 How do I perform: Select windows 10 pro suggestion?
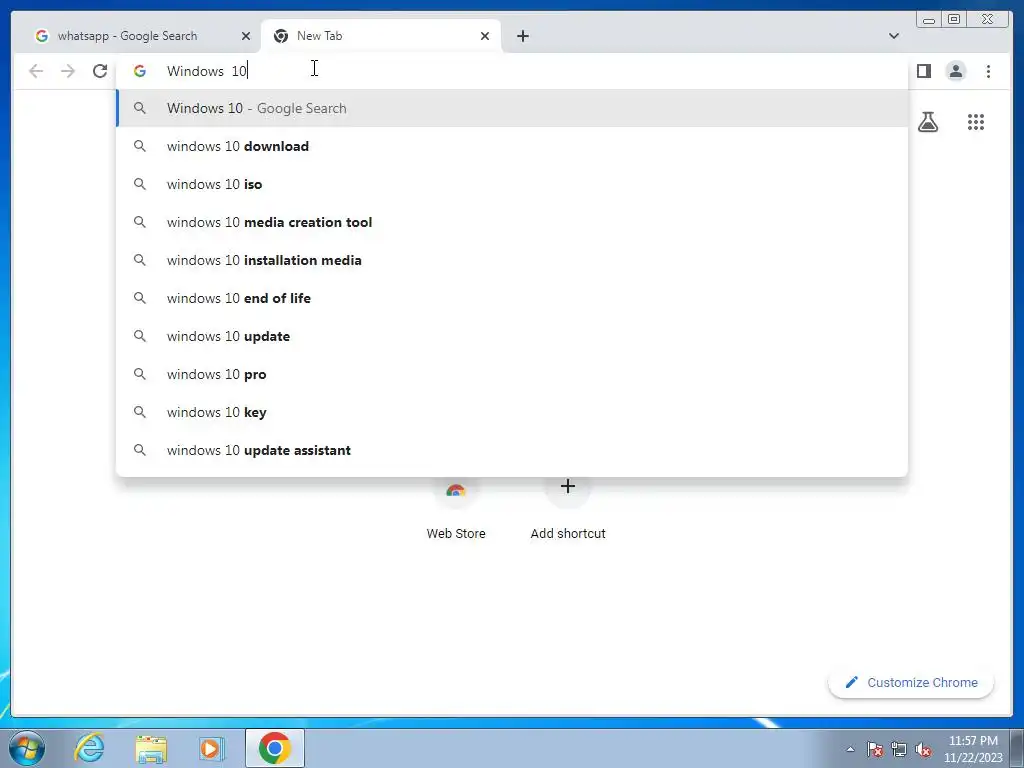pos(512,374)
